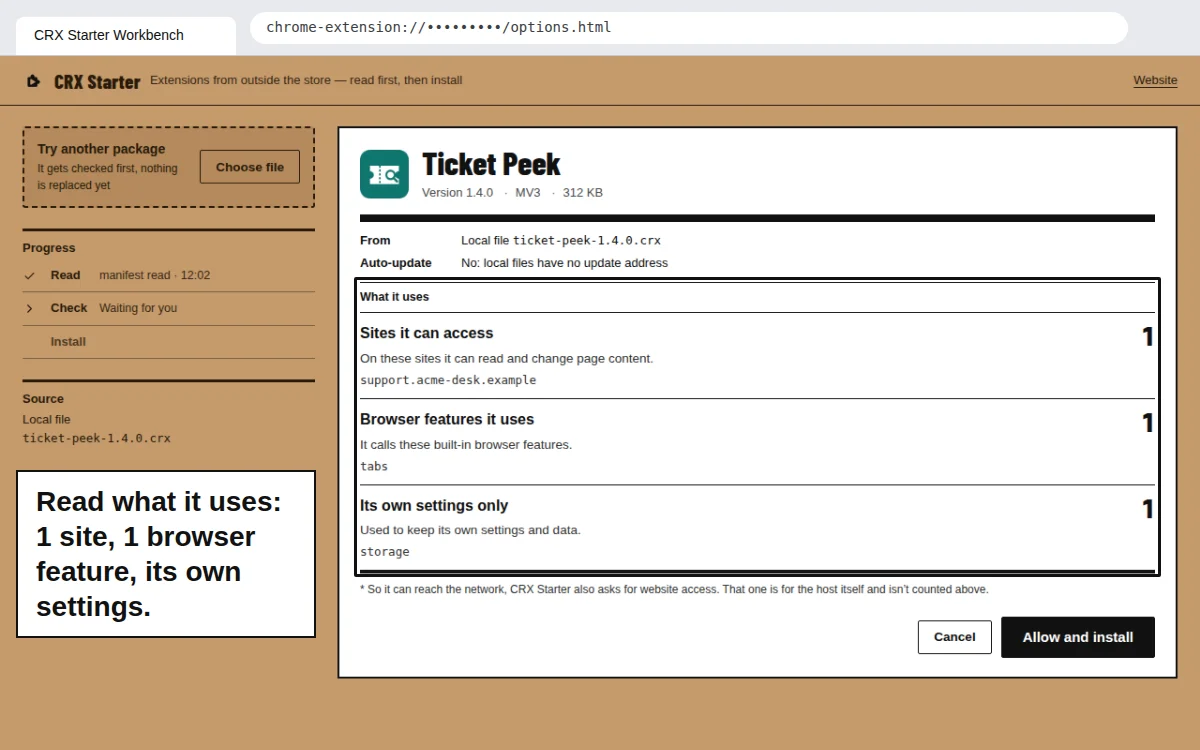Screen dimensions: 1200x750
Task: Select the CRX Starter Workbench tab
Action: click(126, 35)
